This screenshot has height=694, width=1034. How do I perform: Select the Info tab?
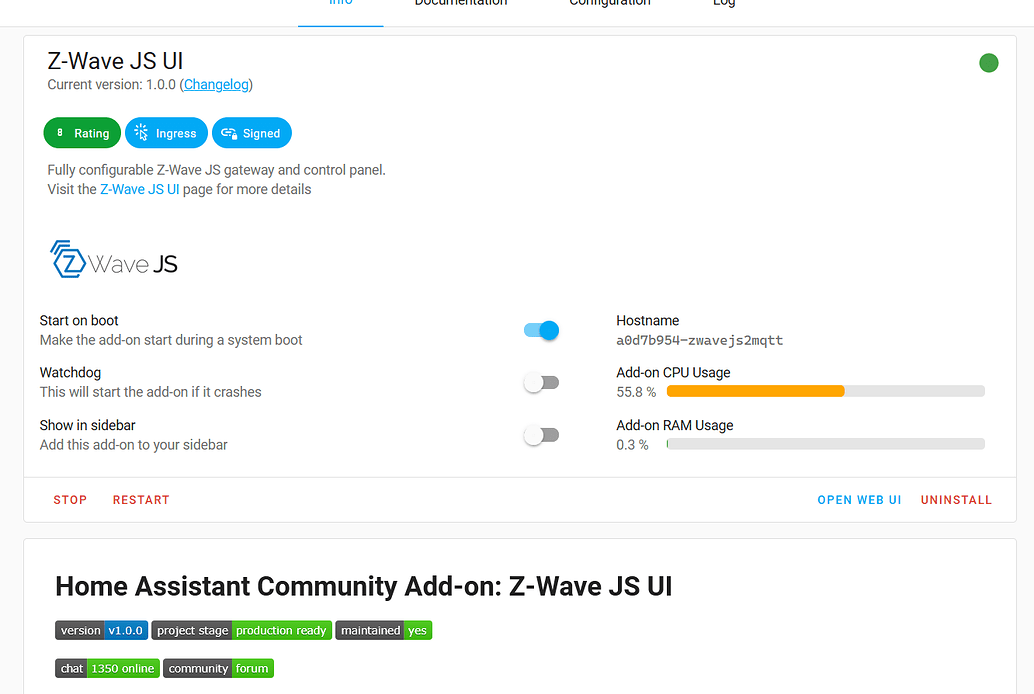340,3
